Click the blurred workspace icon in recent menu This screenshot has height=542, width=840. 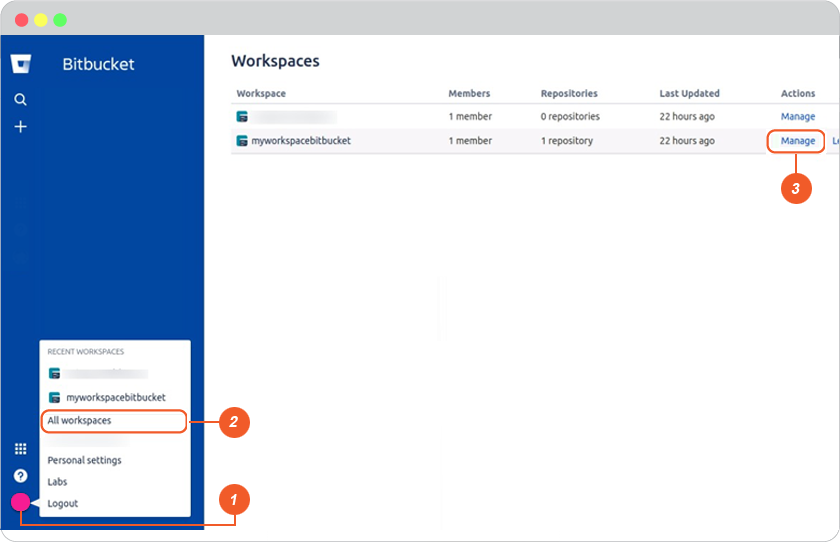54,373
